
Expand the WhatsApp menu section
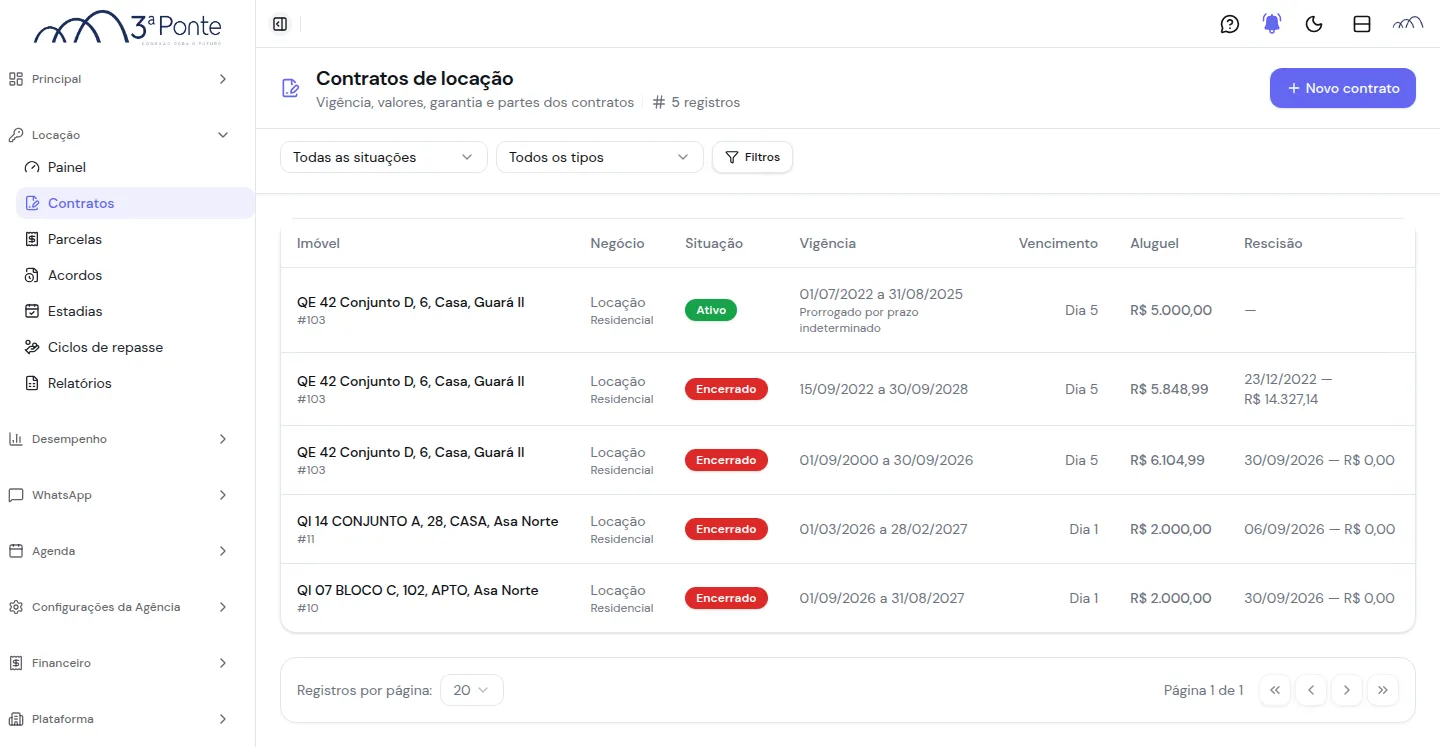(120, 495)
